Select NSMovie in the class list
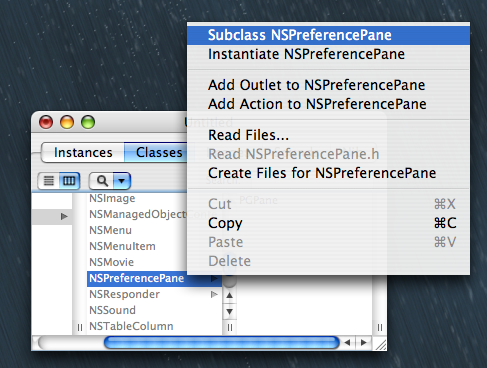 click(137, 262)
